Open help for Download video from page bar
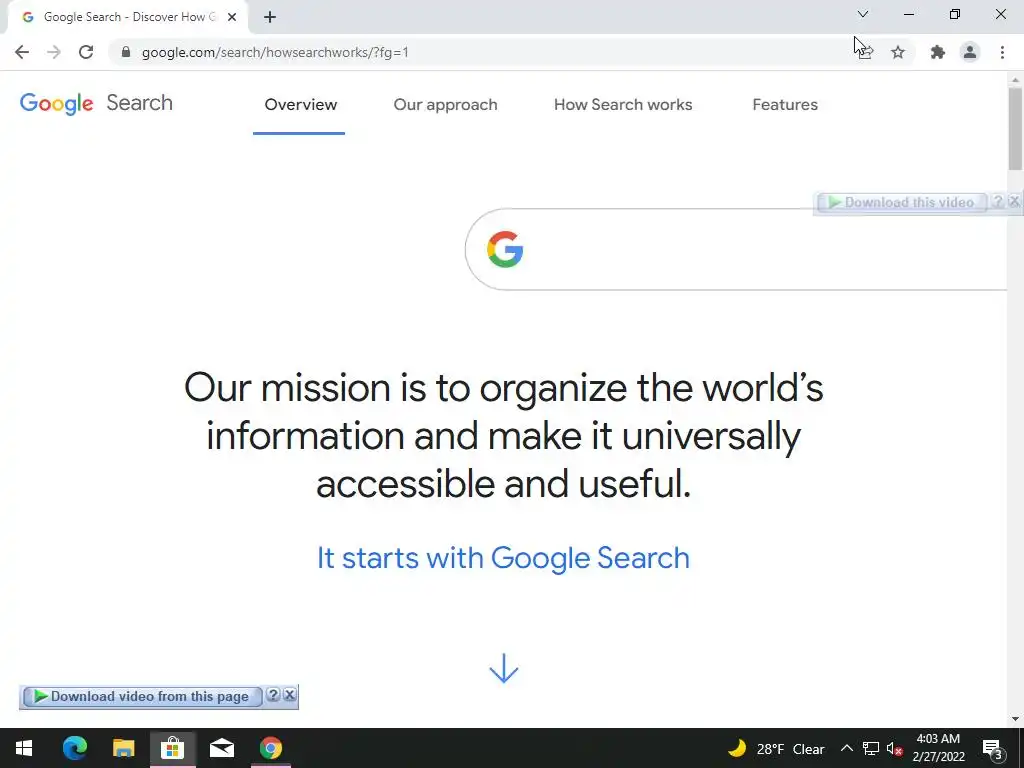1024x768 pixels. pyautogui.click(x=273, y=695)
